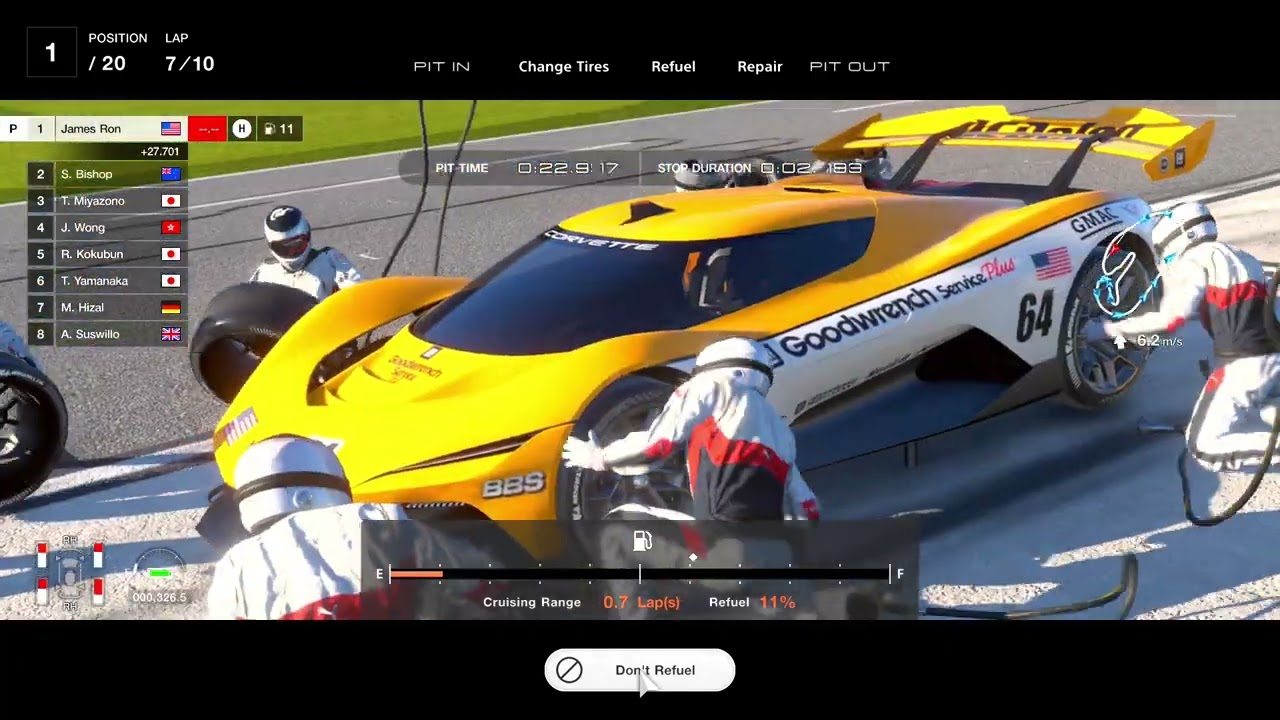Click the tire wear car diagram
The height and width of the screenshot is (720, 1280).
coord(69,573)
